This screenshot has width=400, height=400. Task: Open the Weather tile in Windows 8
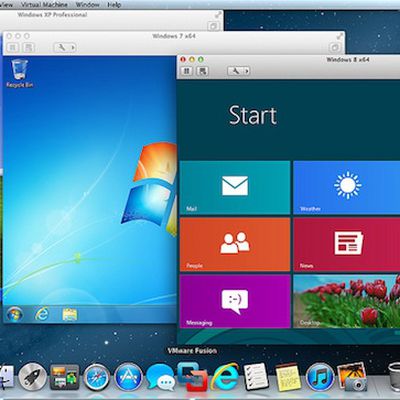point(347,187)
